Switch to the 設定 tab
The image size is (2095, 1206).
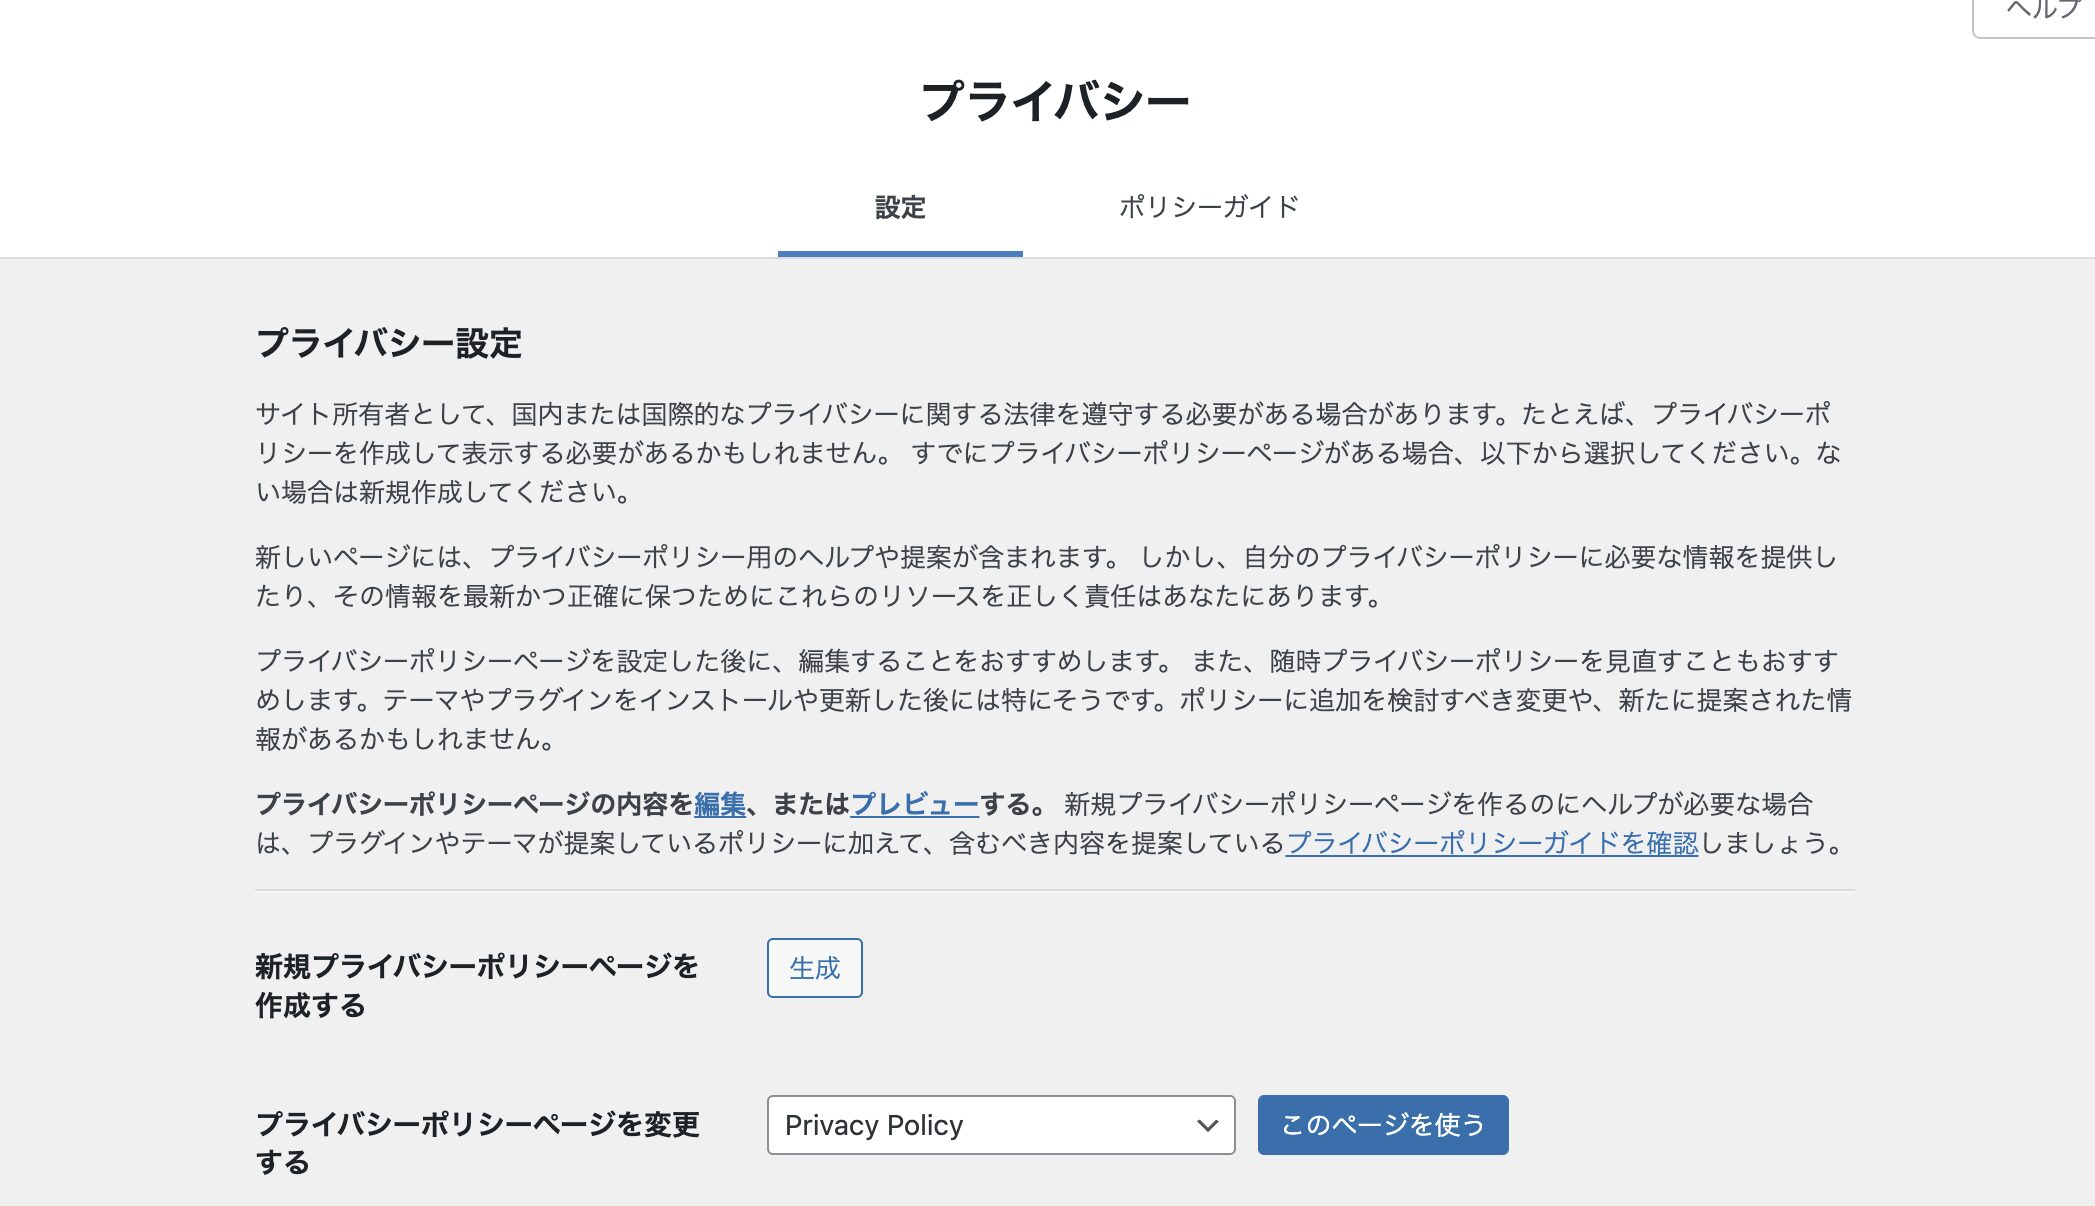point(900,208)
